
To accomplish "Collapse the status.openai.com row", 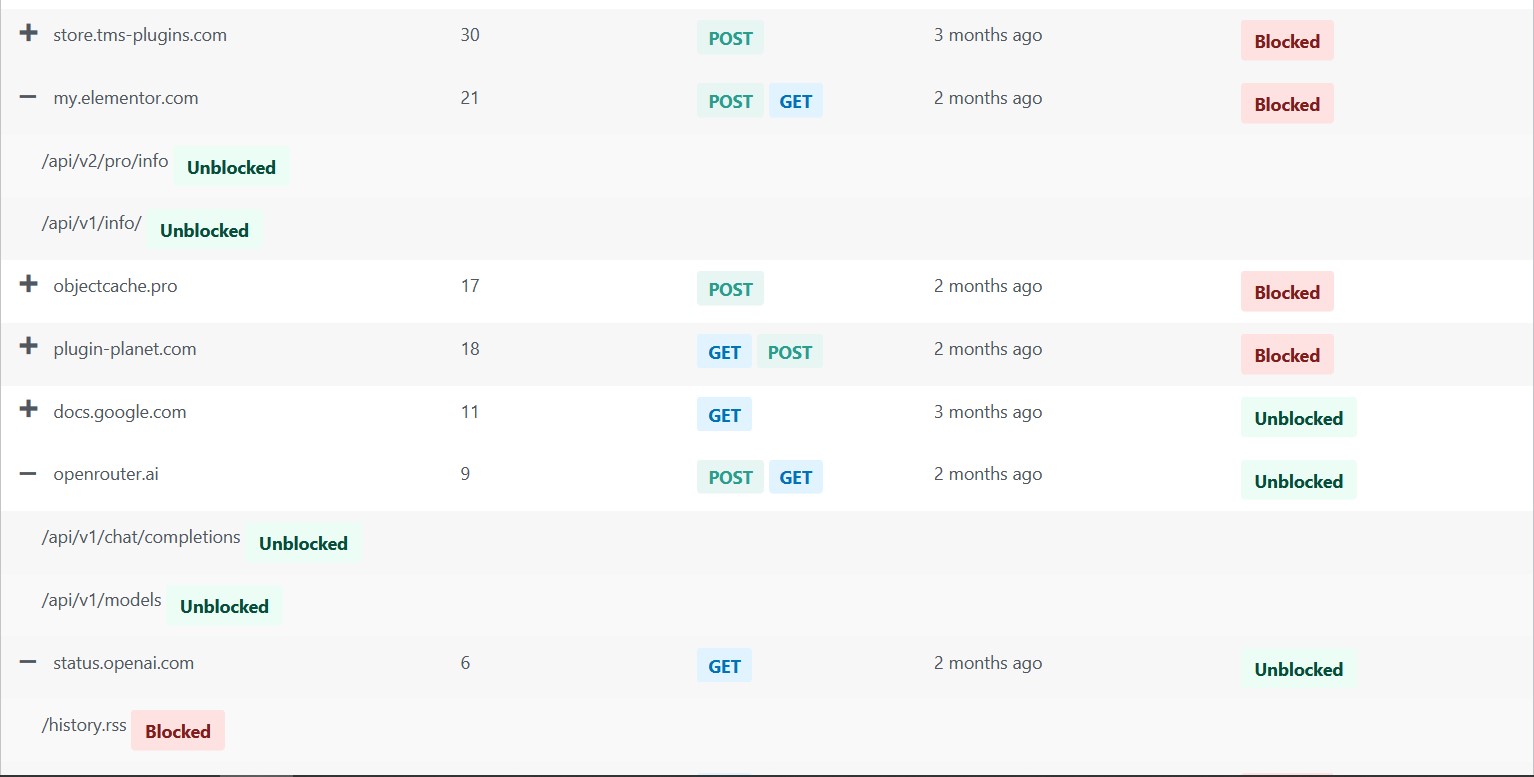I will 29,662.
